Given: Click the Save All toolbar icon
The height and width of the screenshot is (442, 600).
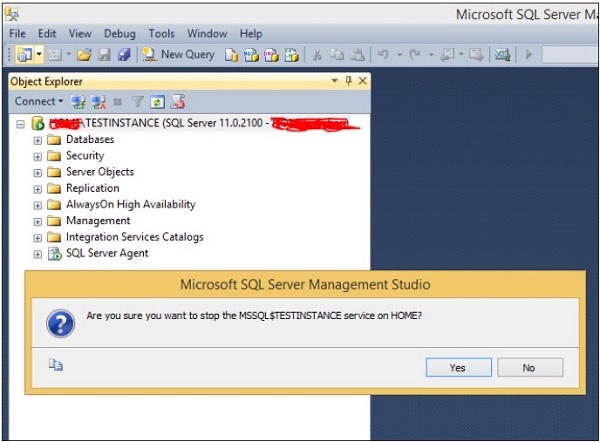Looking at the screenshot, I should pyautogui.click(x=123, y=54).
